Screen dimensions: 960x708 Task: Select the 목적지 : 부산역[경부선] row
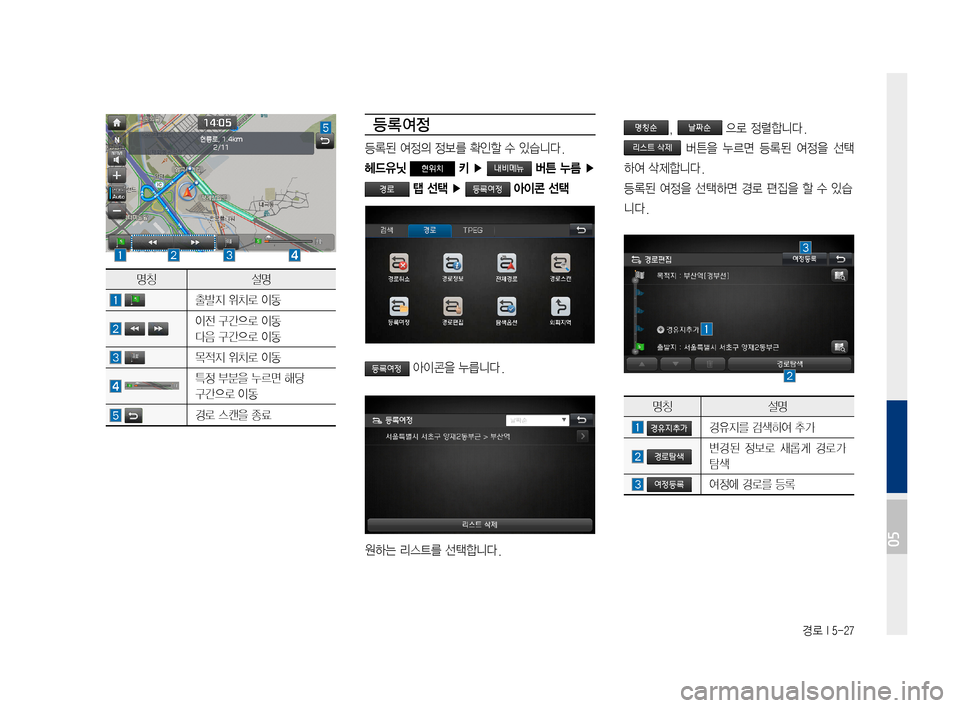[738, 276]
